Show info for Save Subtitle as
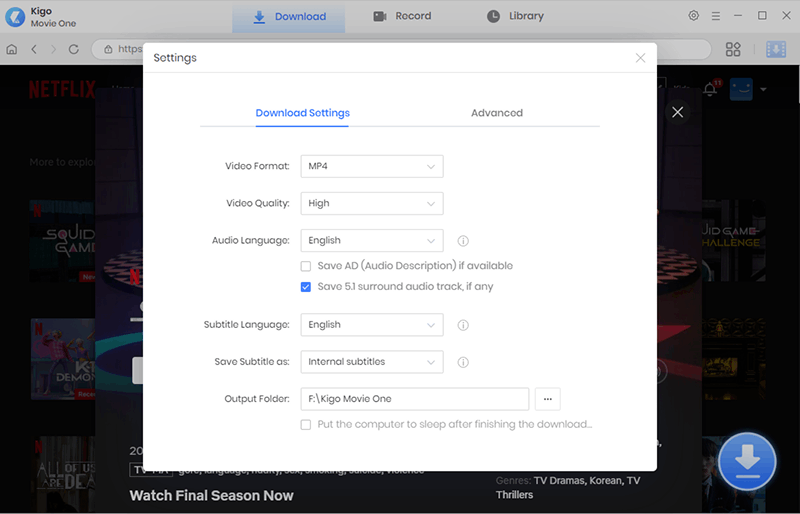Image resolution: width=800 pixels, height=514 pixels. (463, 362)
